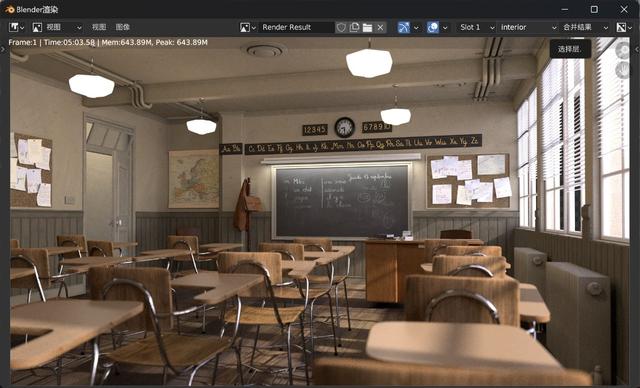Click the open image folder icon
The width and height of the screenshot is (640, 388).
coord(368,27)
